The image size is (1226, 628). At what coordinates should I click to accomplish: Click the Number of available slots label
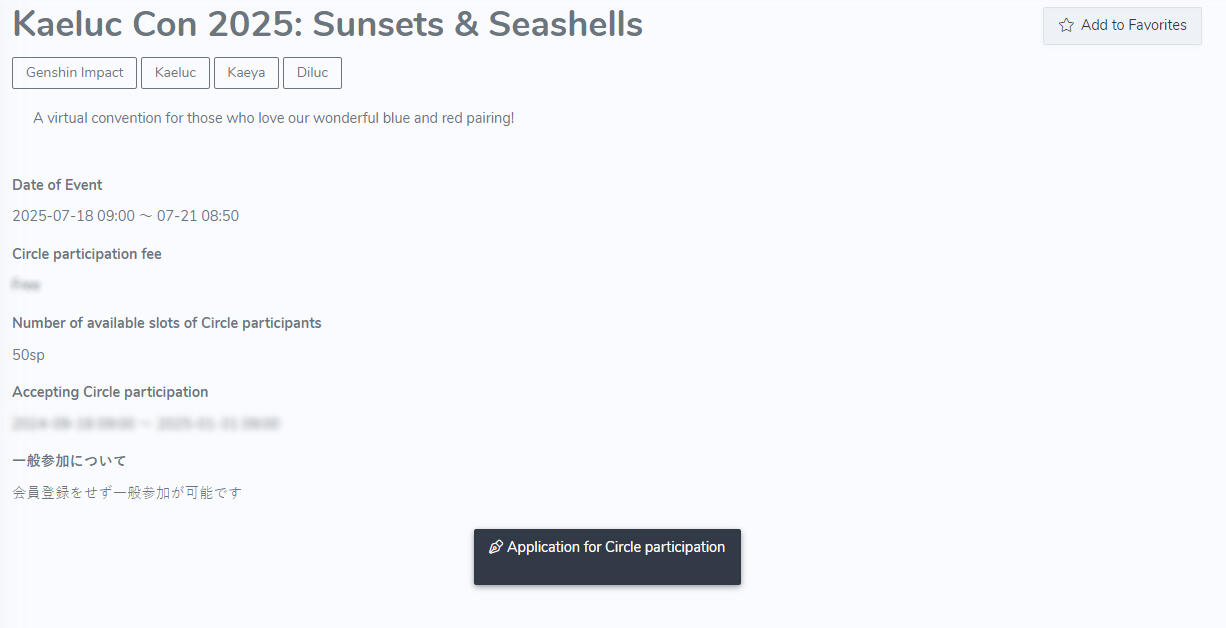click(167, 323)
